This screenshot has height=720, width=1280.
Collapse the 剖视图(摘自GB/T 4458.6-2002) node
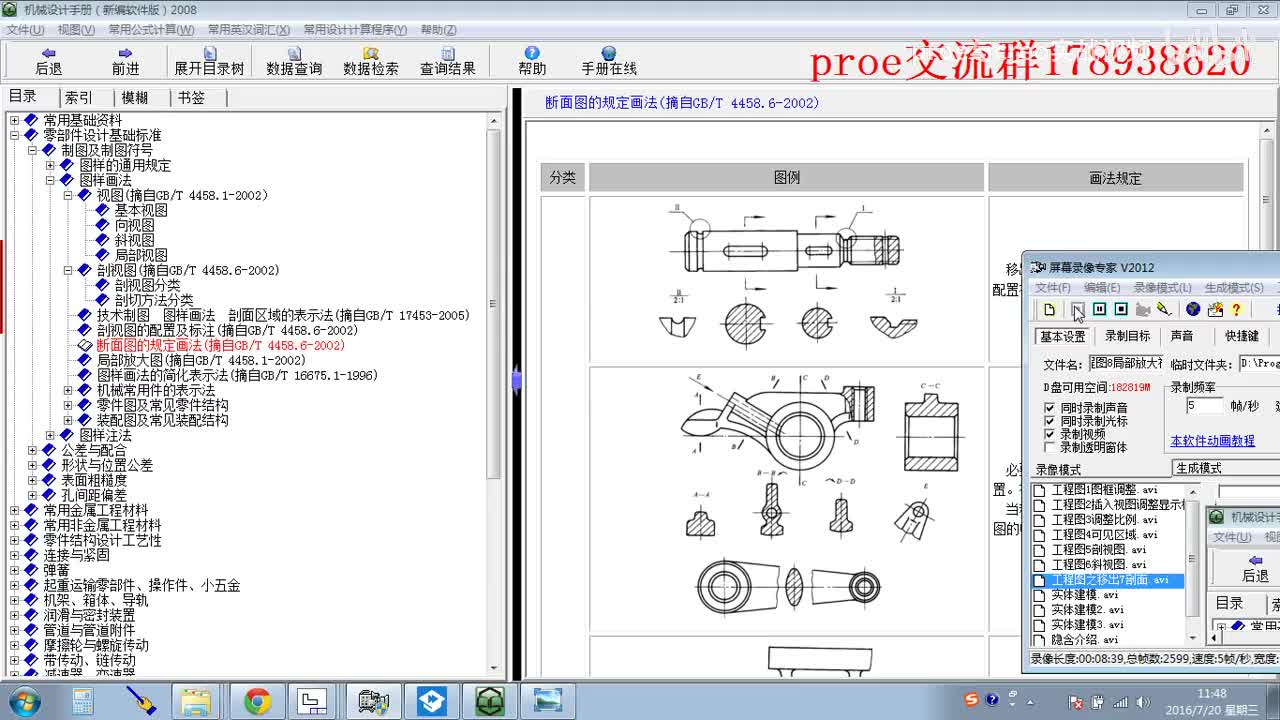pos(68,270)
